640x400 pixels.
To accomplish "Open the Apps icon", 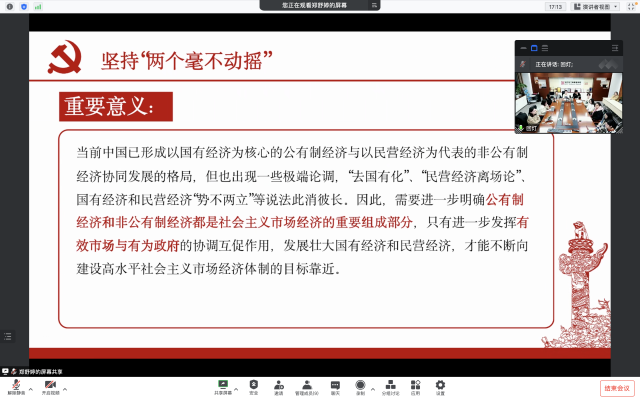I will tap(414, 384).
